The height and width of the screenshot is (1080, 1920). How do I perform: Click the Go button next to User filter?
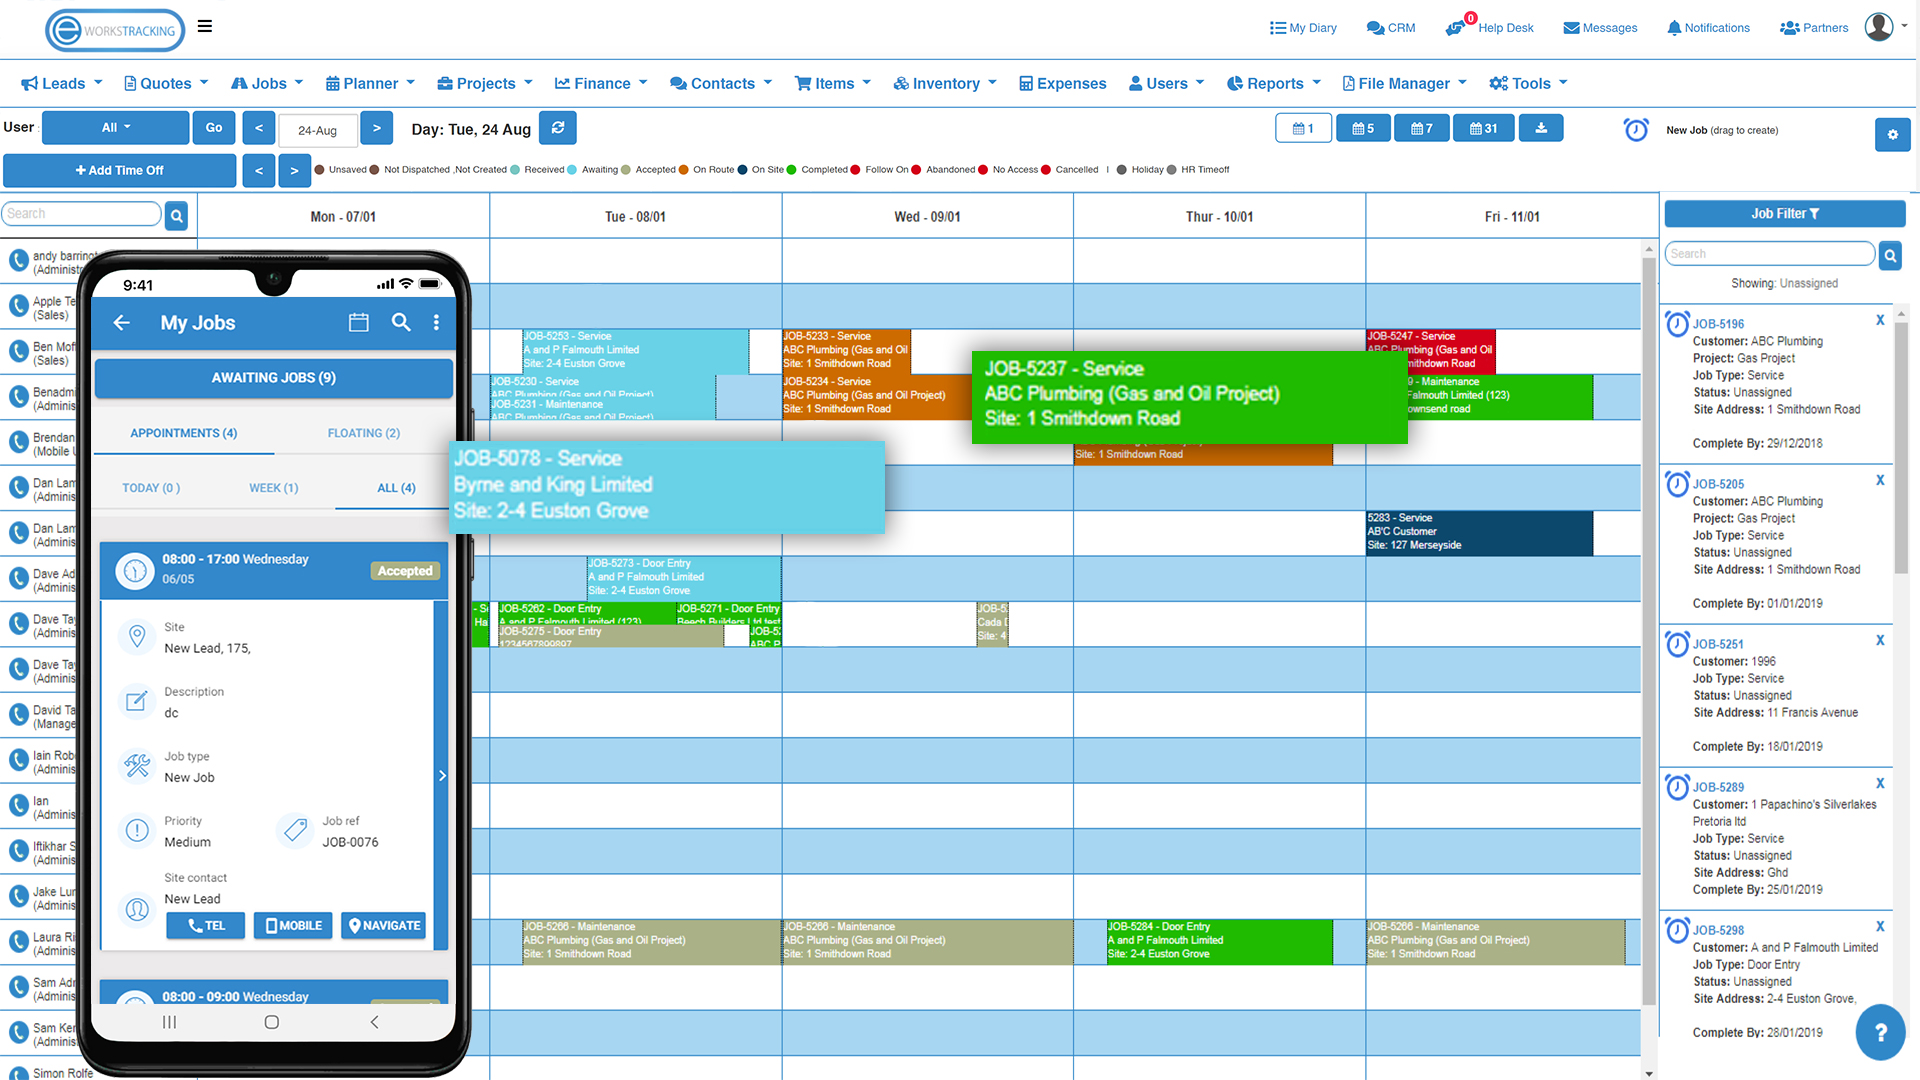(x=213, y=128)
